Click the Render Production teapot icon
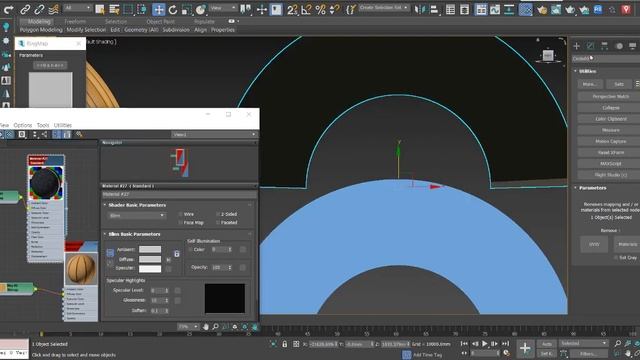Screen dimensions: 640x360 570,9
